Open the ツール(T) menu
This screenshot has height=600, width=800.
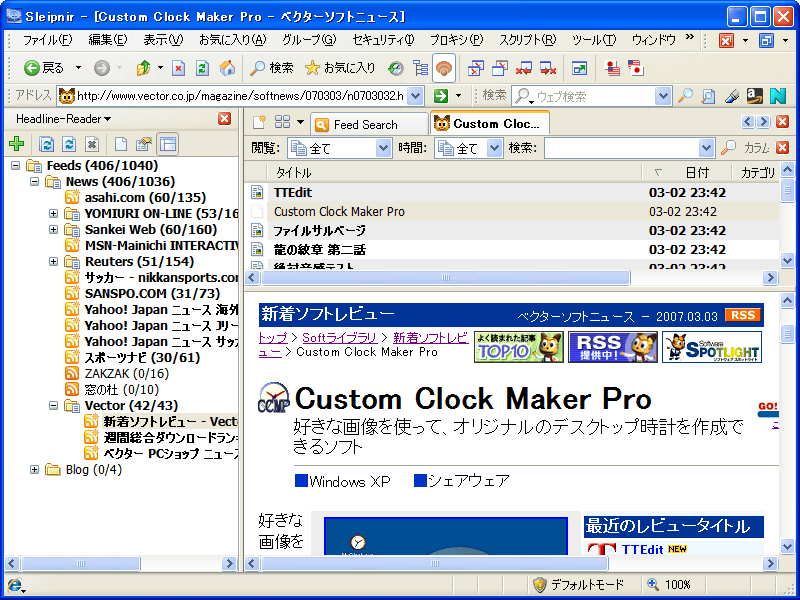coord(593,40)
